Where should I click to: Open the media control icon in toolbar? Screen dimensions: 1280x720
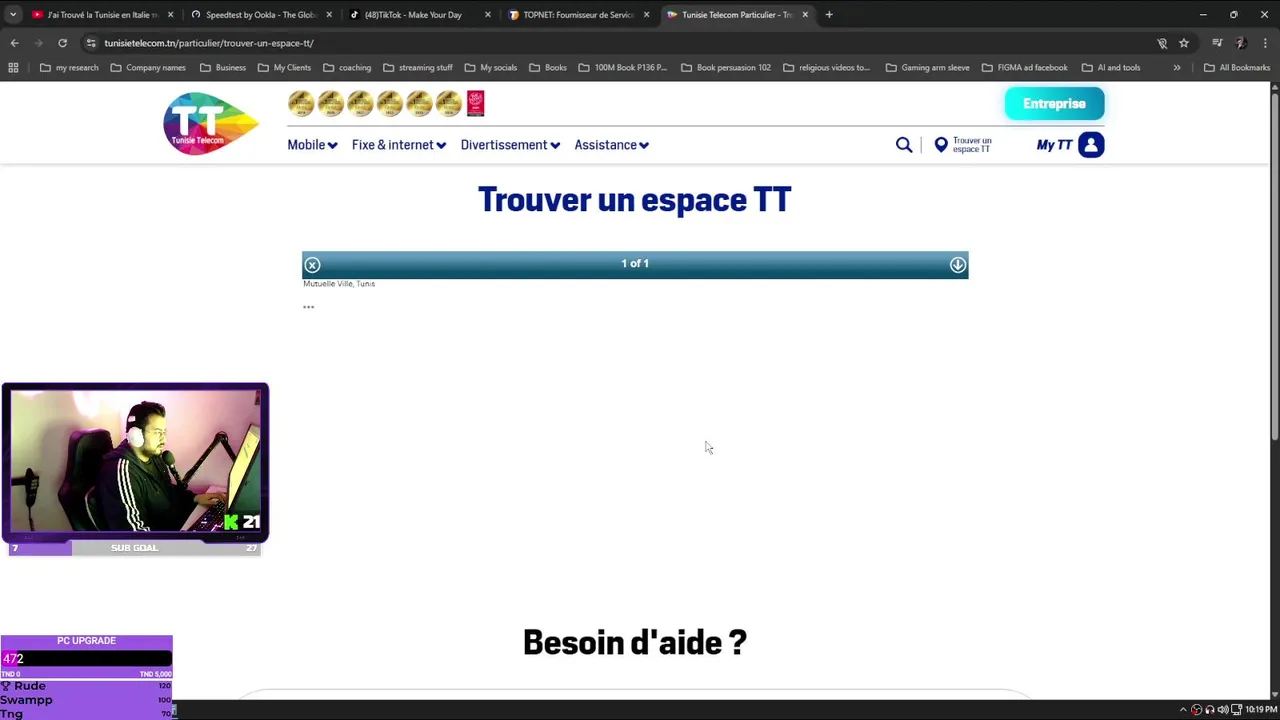click(1217, 43)
